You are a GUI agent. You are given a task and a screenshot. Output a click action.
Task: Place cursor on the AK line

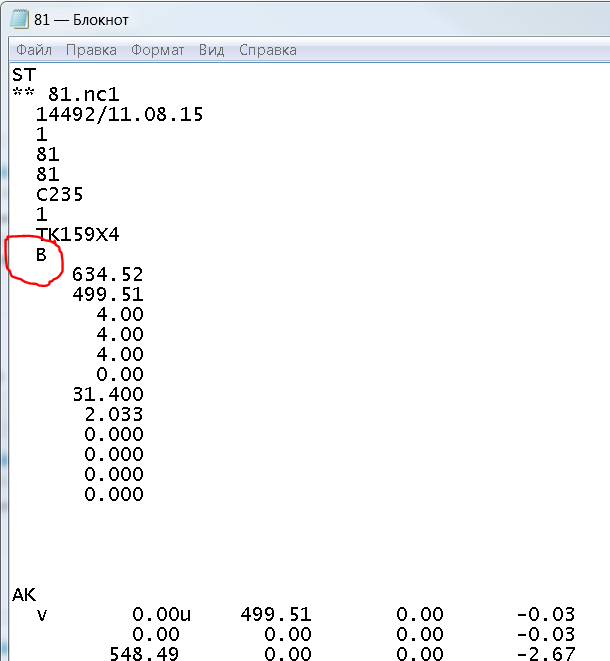coord(24,594)
